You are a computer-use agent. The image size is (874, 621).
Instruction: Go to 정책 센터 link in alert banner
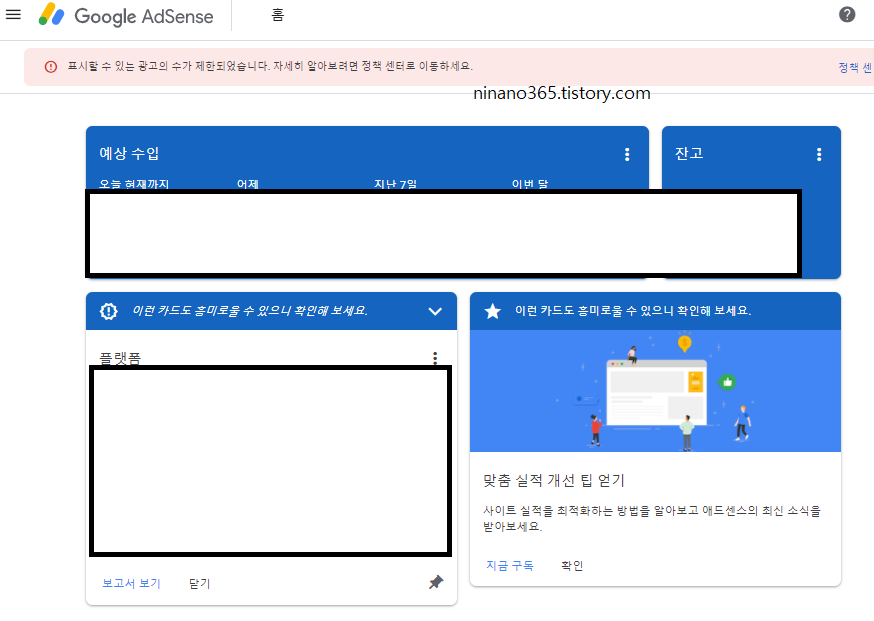(856, 67)
